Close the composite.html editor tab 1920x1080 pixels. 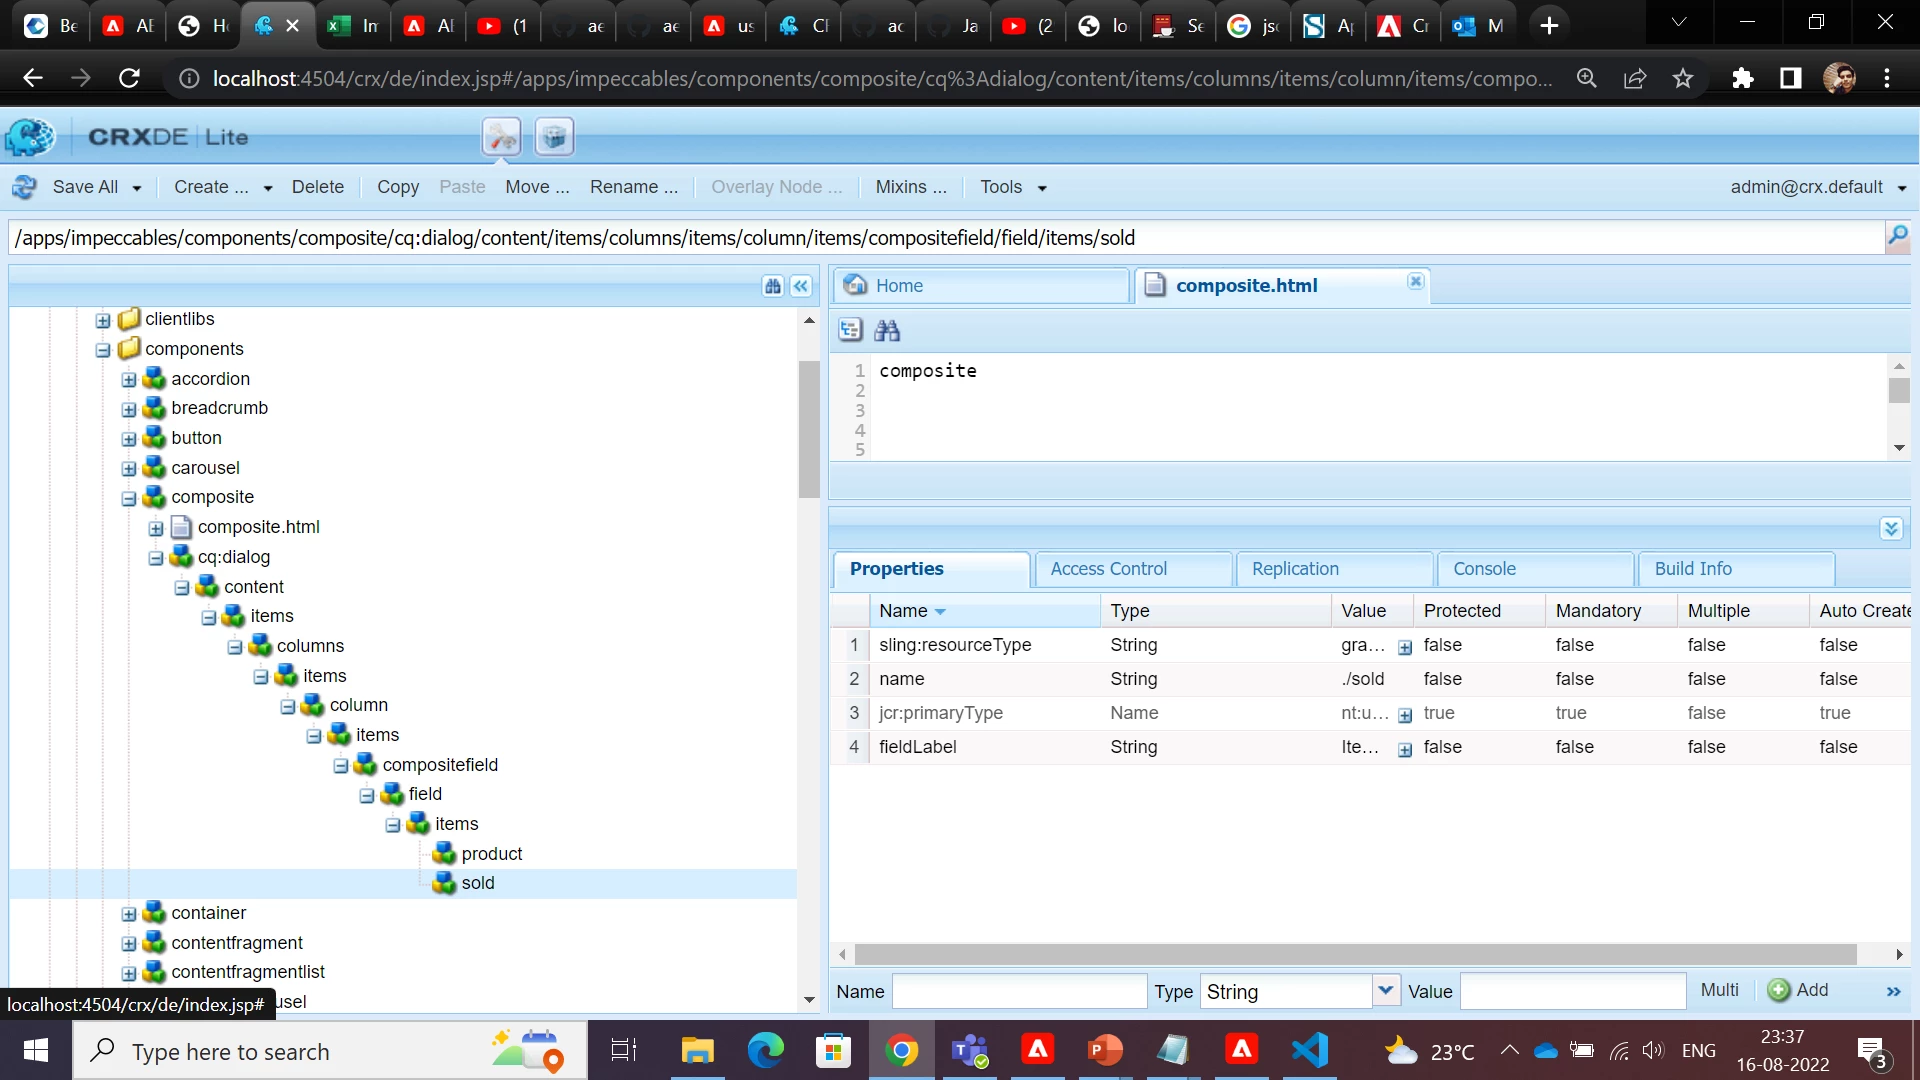[1416, 282]
